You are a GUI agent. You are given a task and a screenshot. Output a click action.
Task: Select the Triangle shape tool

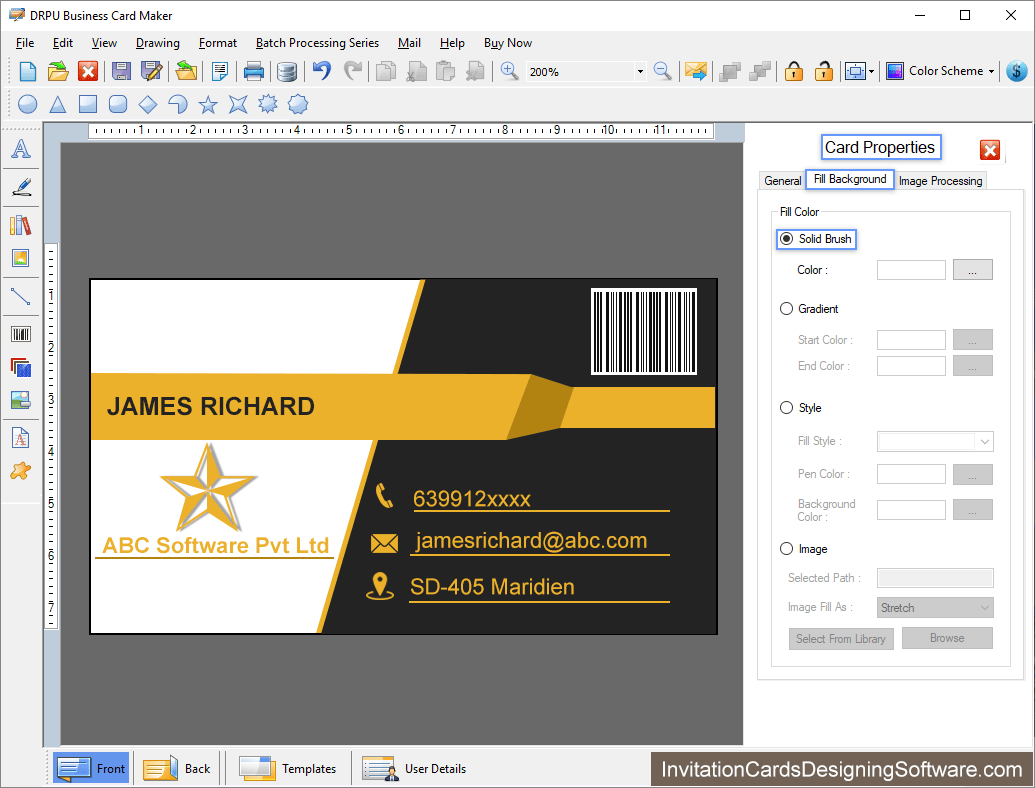coord(58,104)
